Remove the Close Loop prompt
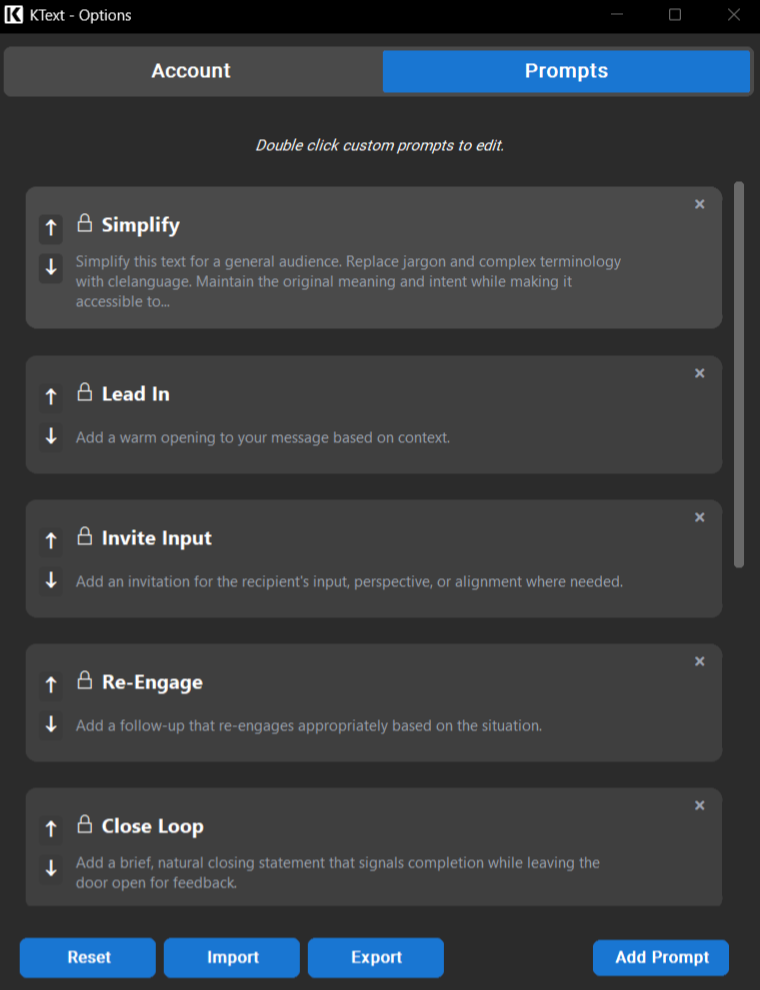 [x=699, y=804]
